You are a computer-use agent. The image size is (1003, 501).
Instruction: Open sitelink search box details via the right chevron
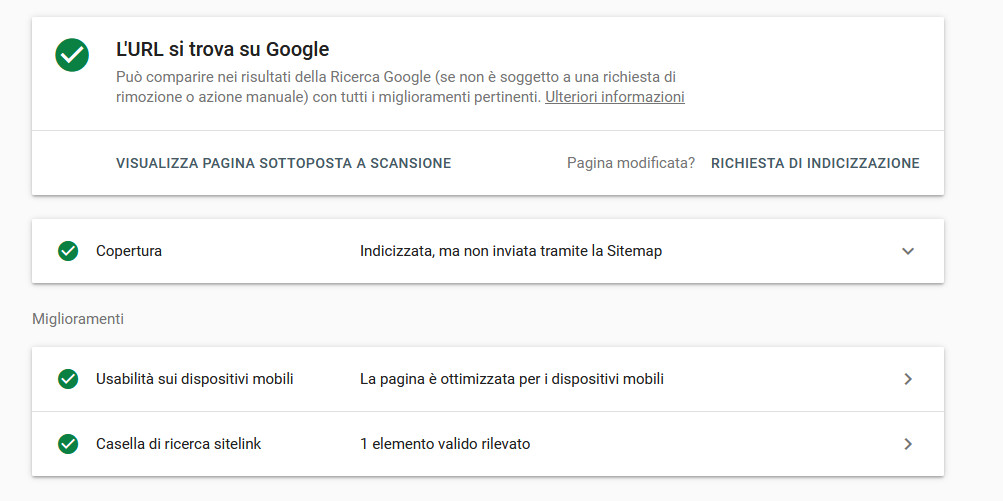[908, 444]
